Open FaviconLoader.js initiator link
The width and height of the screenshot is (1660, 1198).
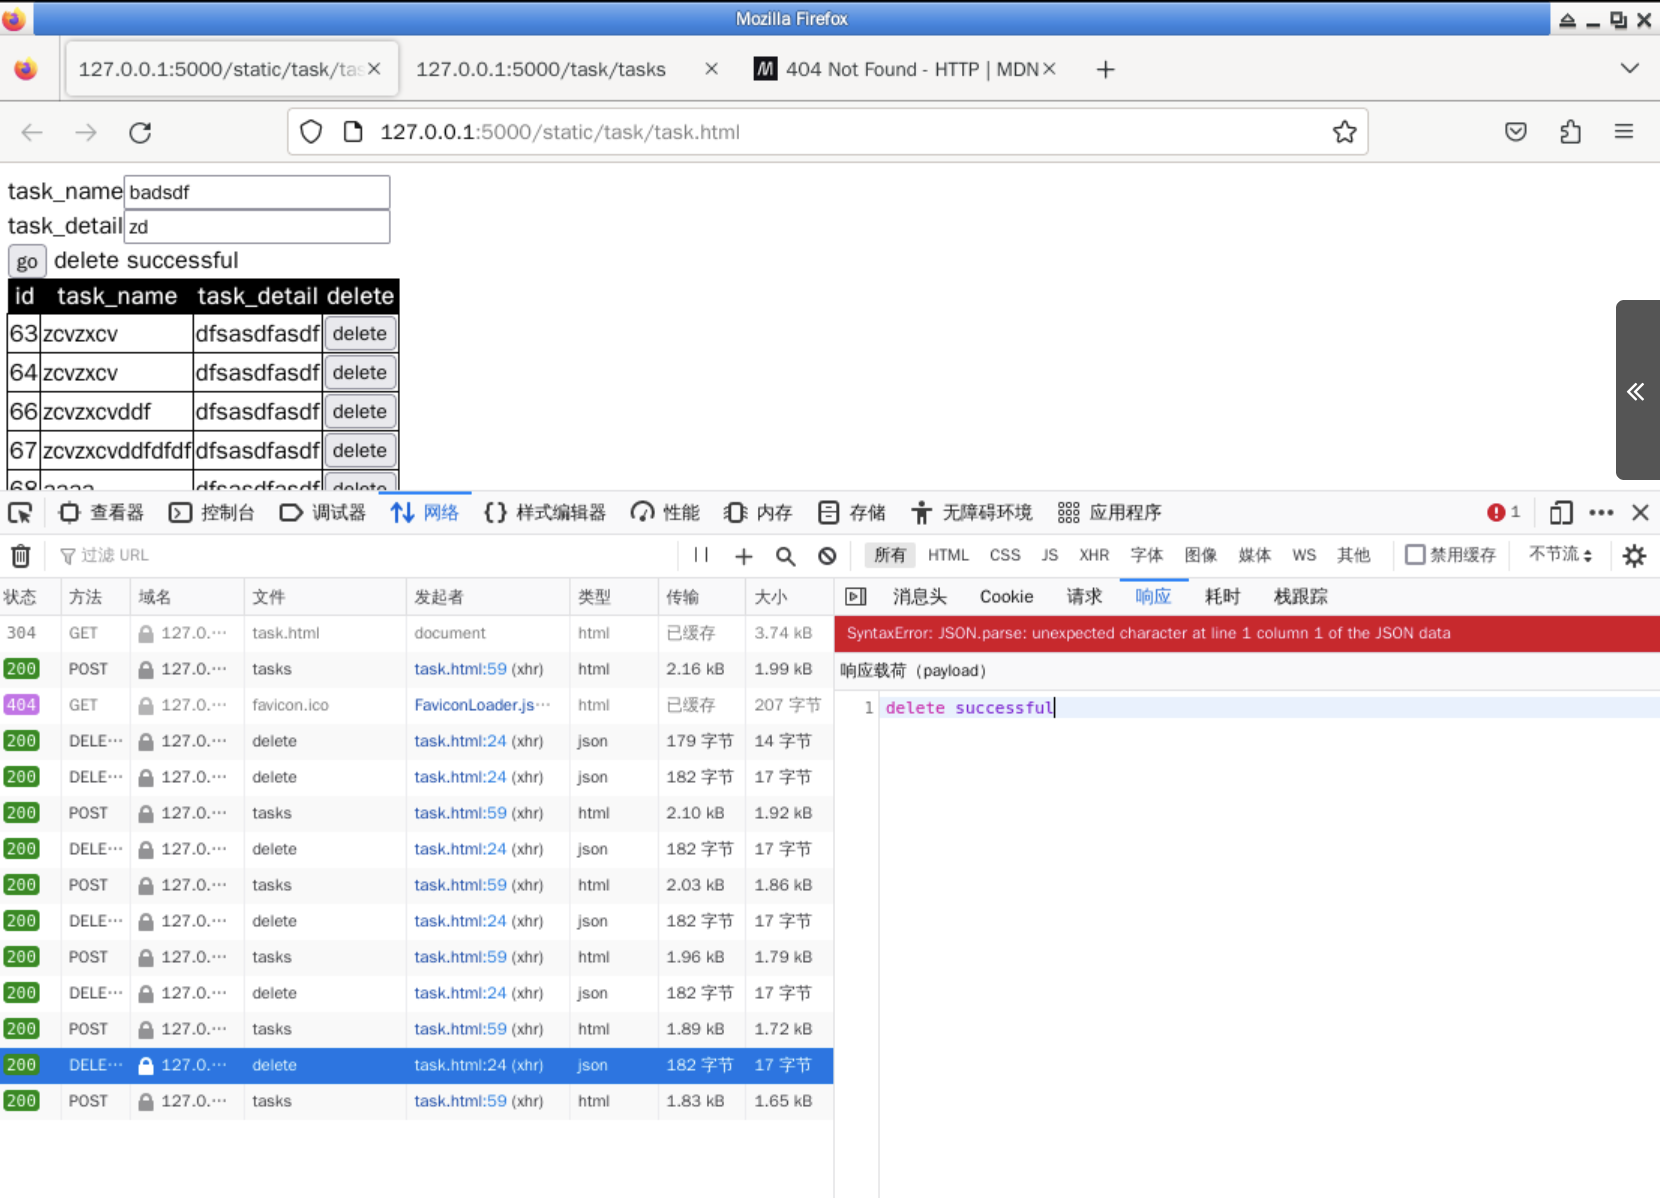[x=482, y=705]
